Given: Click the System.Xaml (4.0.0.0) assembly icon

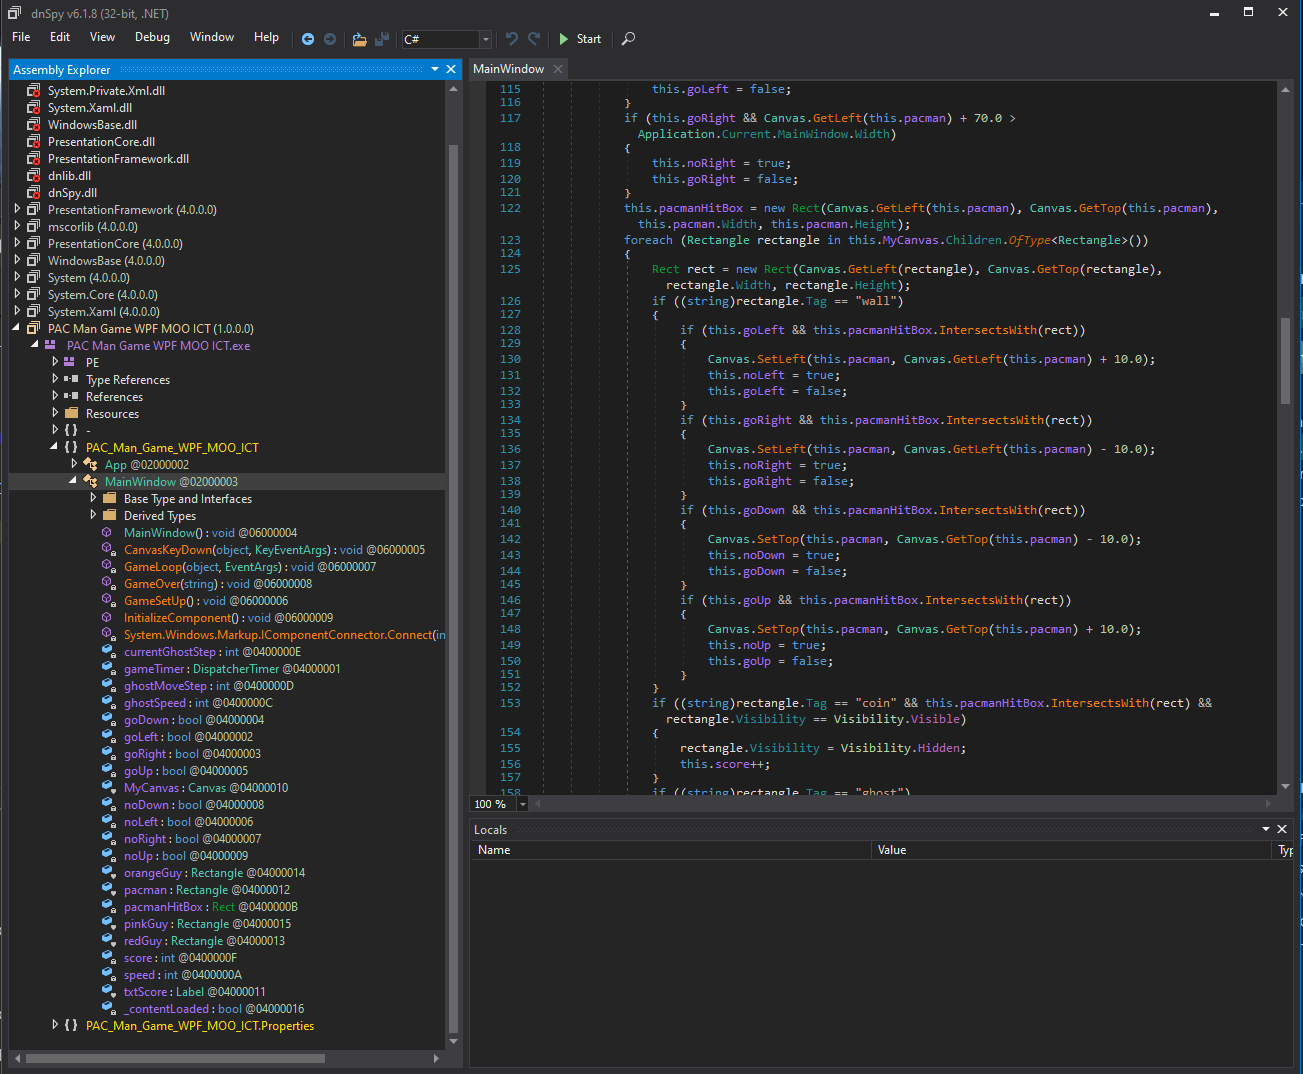Looking at the screenshot, I should tap(33, 312).
